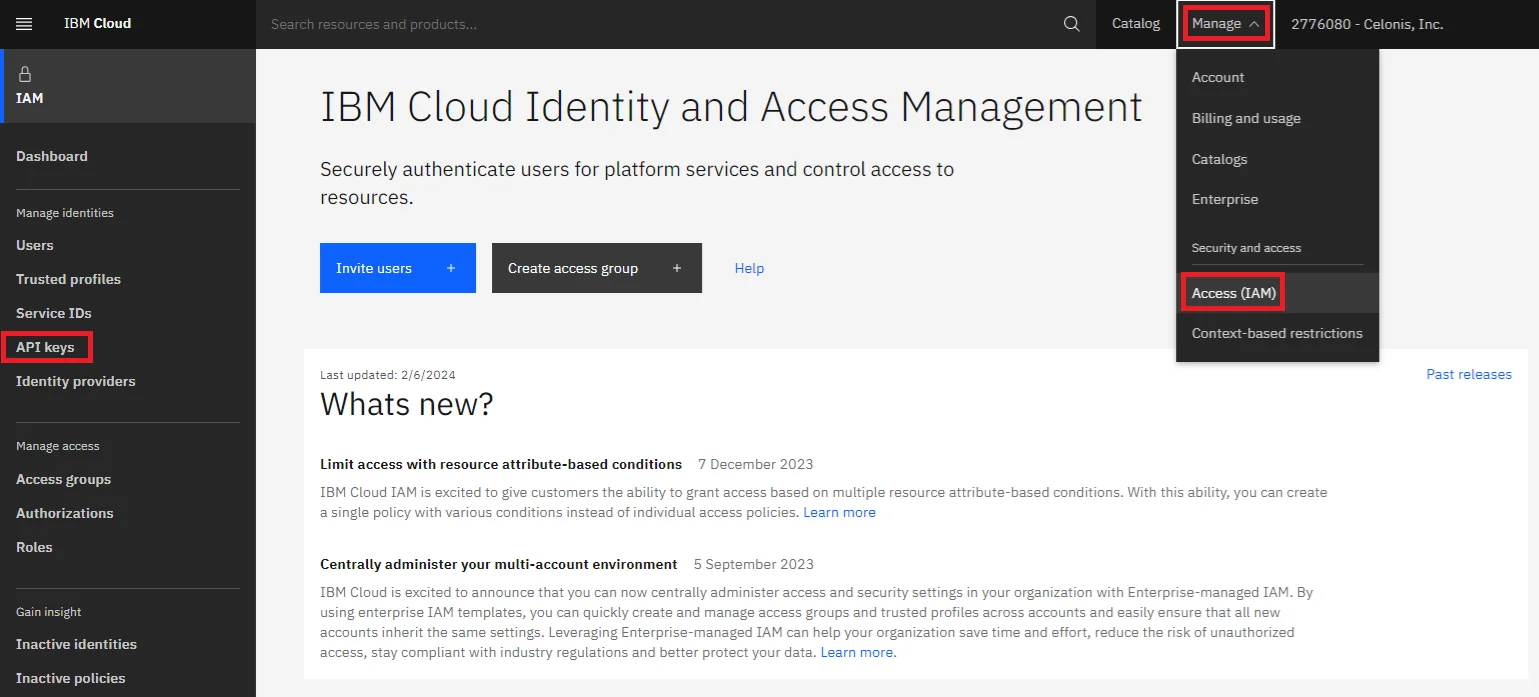Click the Gain insight section label
Image resolution: width=1539 pixels, height=697 pixels.
49,612
